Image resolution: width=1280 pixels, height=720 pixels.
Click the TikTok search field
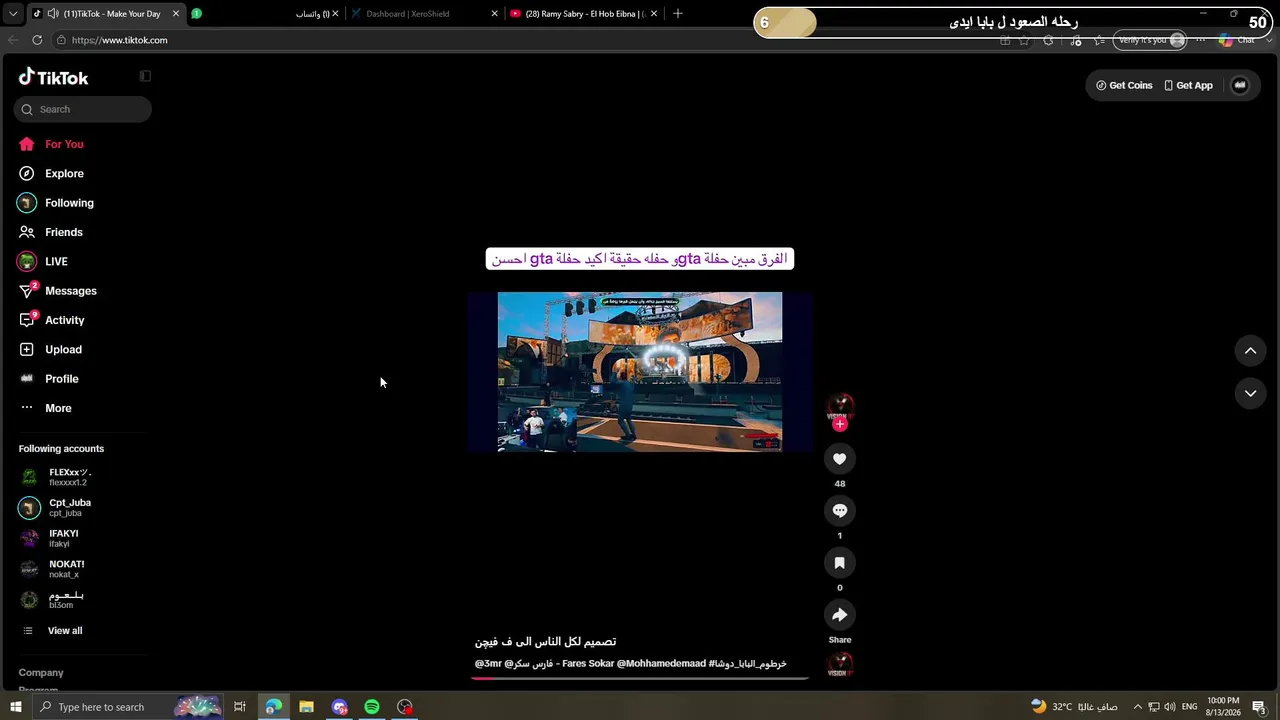[x=83, y=109]
